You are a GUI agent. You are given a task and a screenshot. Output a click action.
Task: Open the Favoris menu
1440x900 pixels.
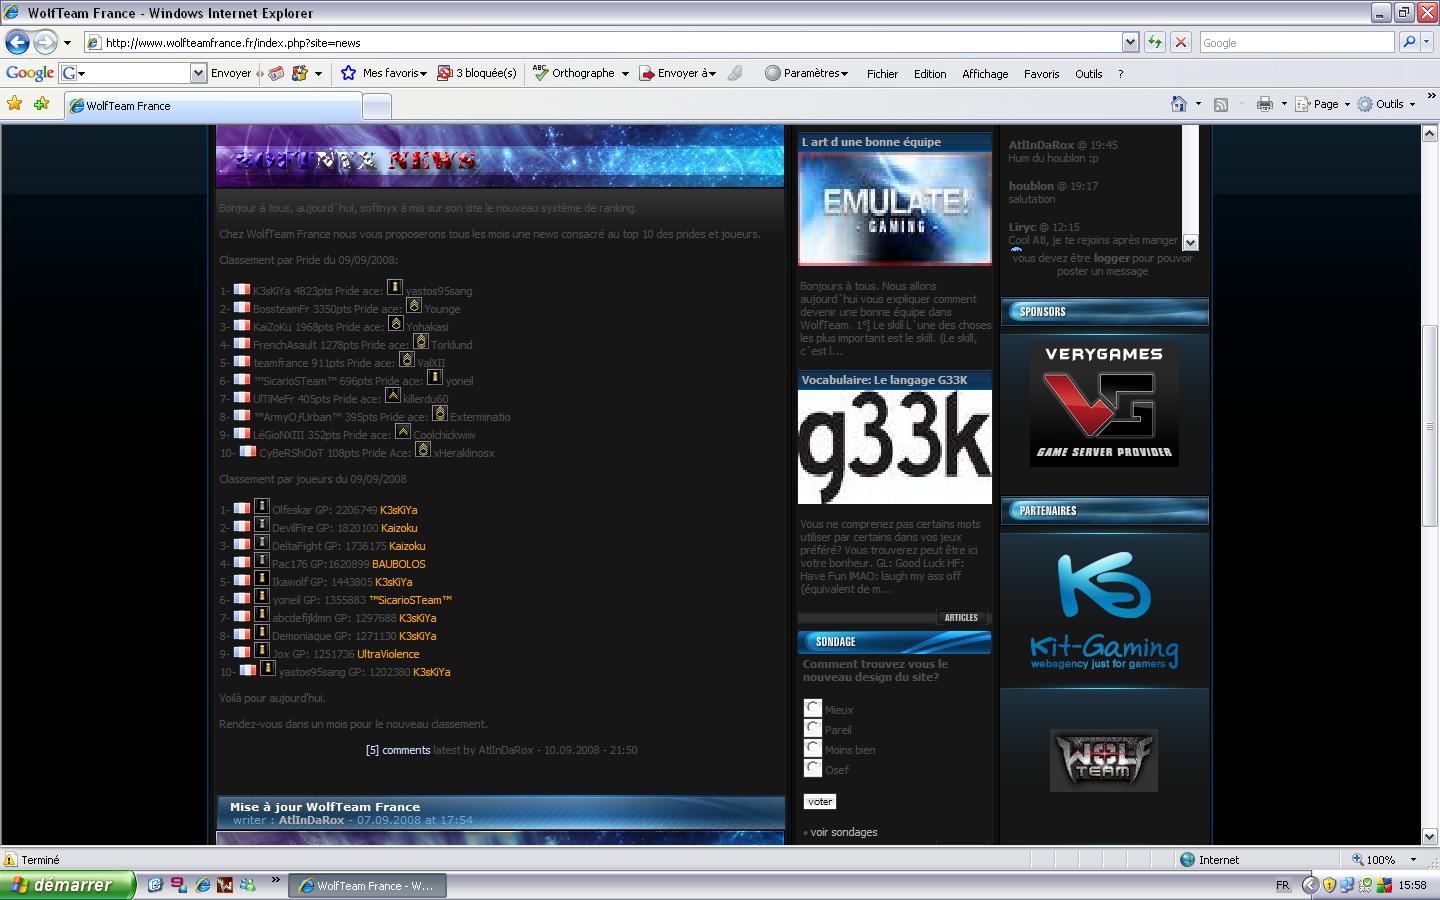point(1041,74)
